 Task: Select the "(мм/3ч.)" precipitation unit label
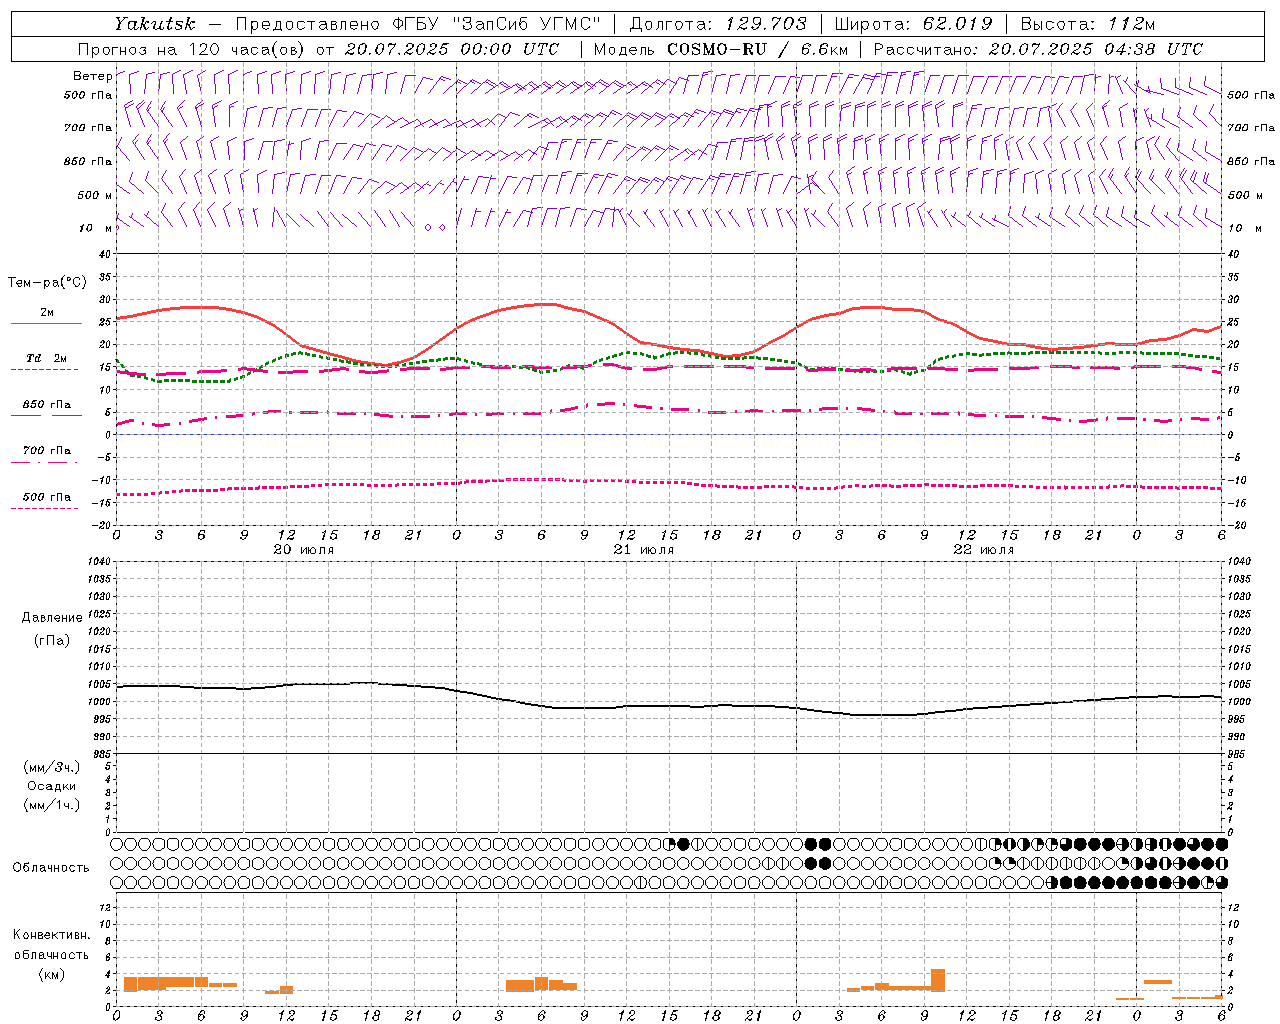[52, 767]
